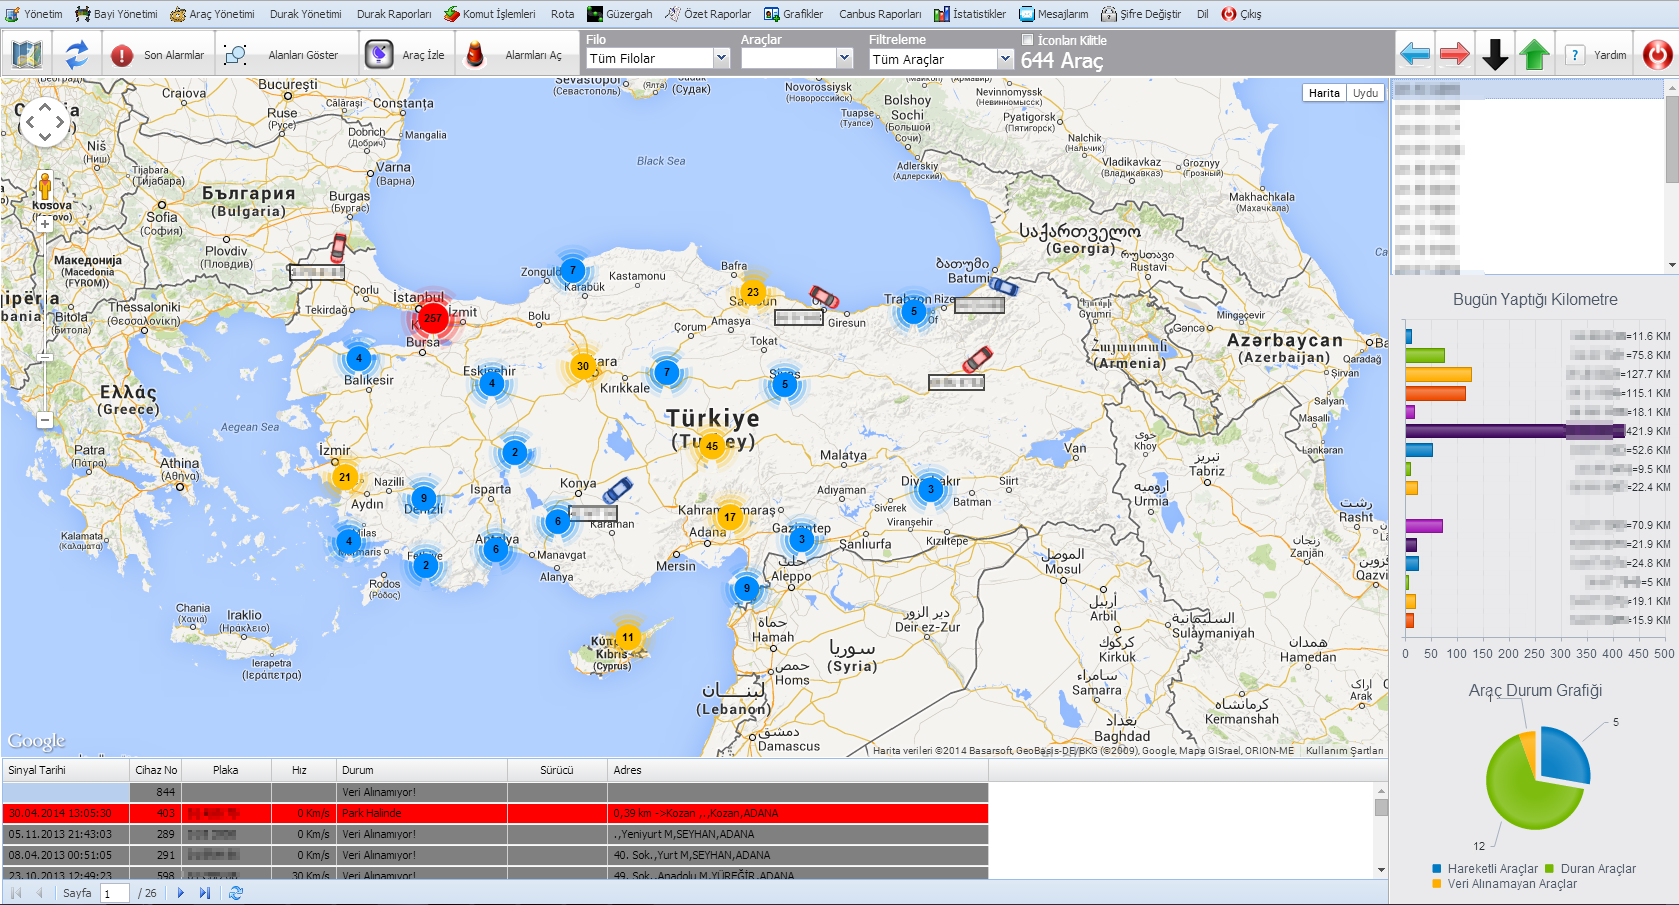This screenshot has width=1679, height=905.
Task: Click the map view toolbar icon
Action: [27, 54]
